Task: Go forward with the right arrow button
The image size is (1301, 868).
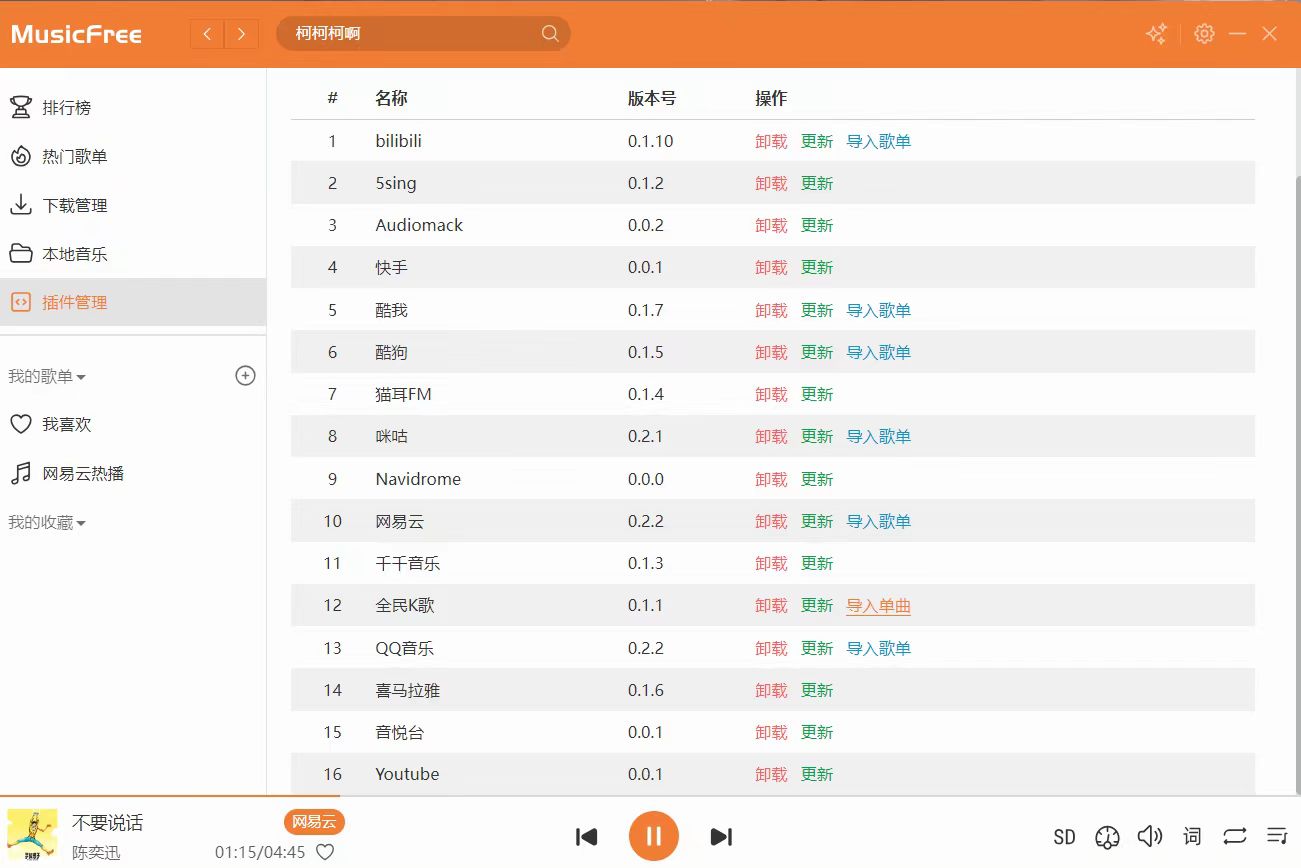Action: [x=241, y=34]
